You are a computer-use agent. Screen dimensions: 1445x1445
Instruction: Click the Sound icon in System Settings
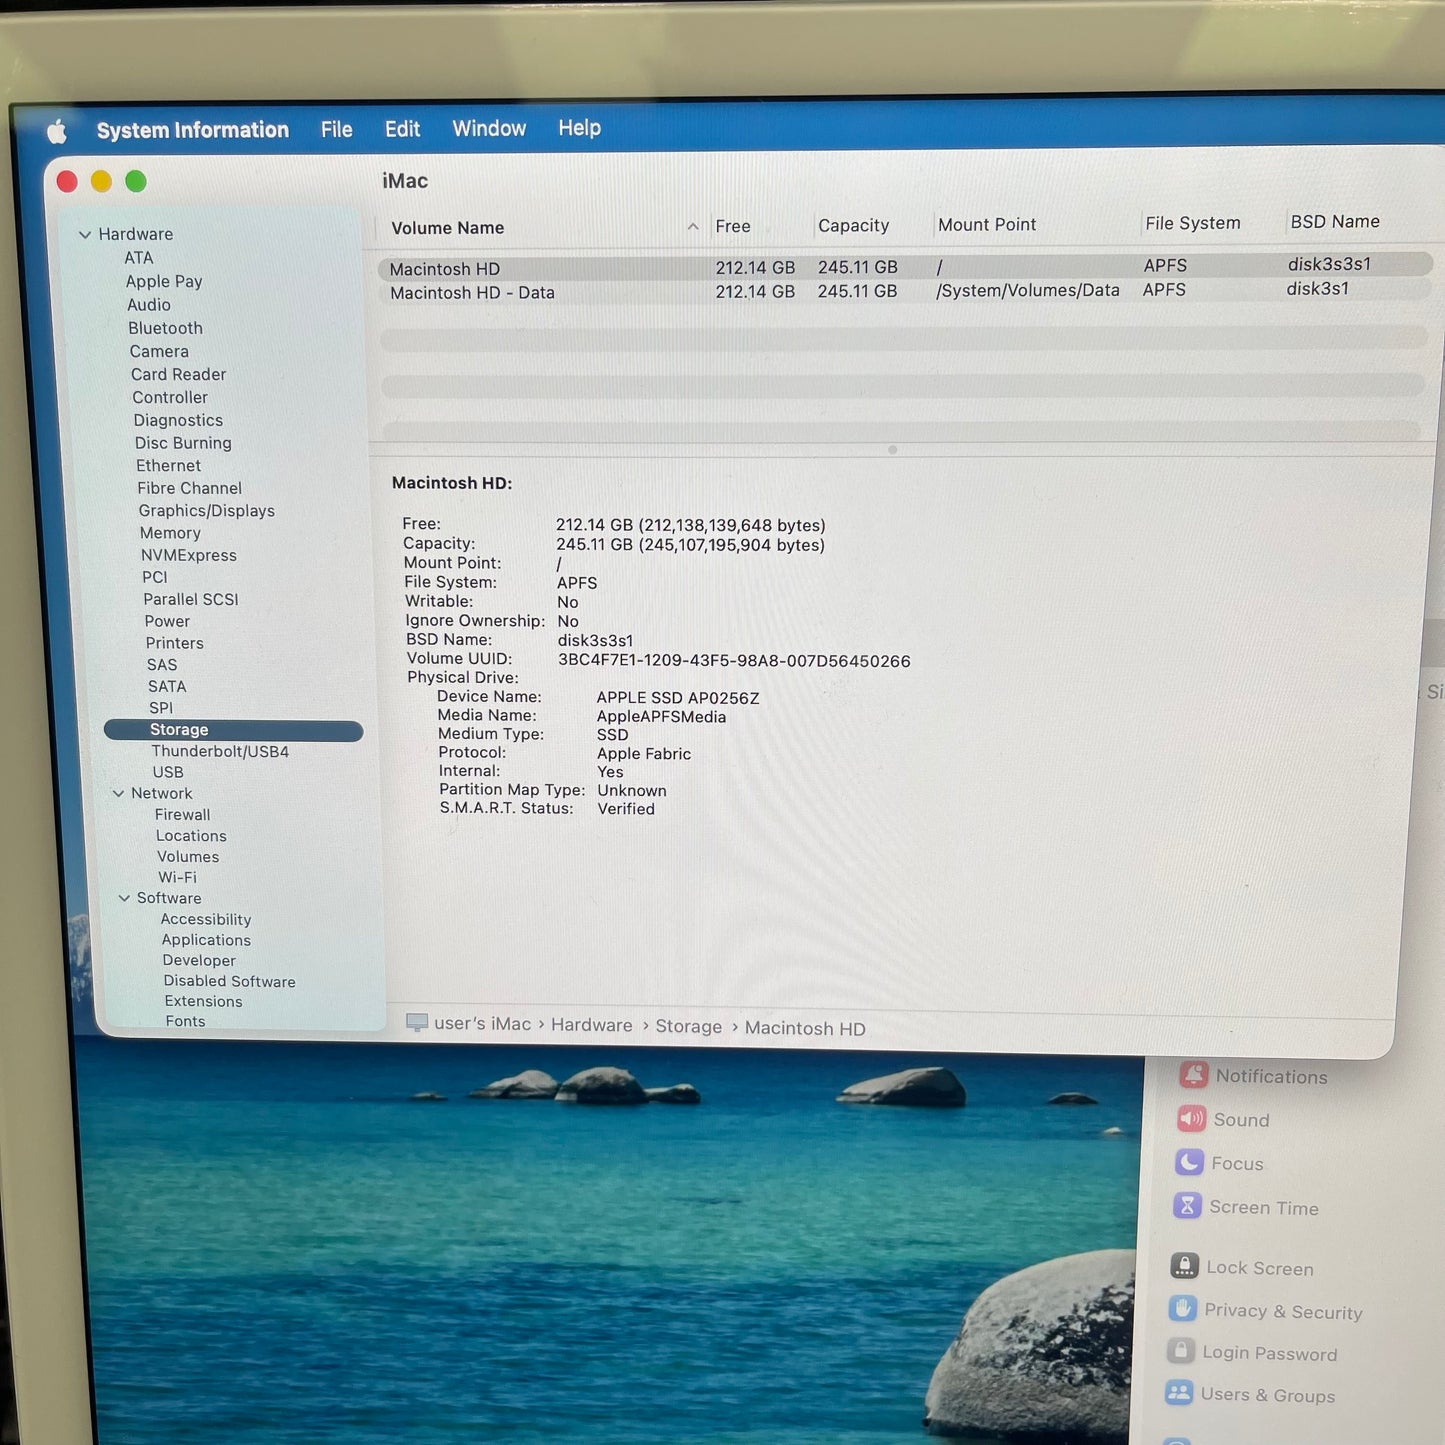pos(1191,1118)
